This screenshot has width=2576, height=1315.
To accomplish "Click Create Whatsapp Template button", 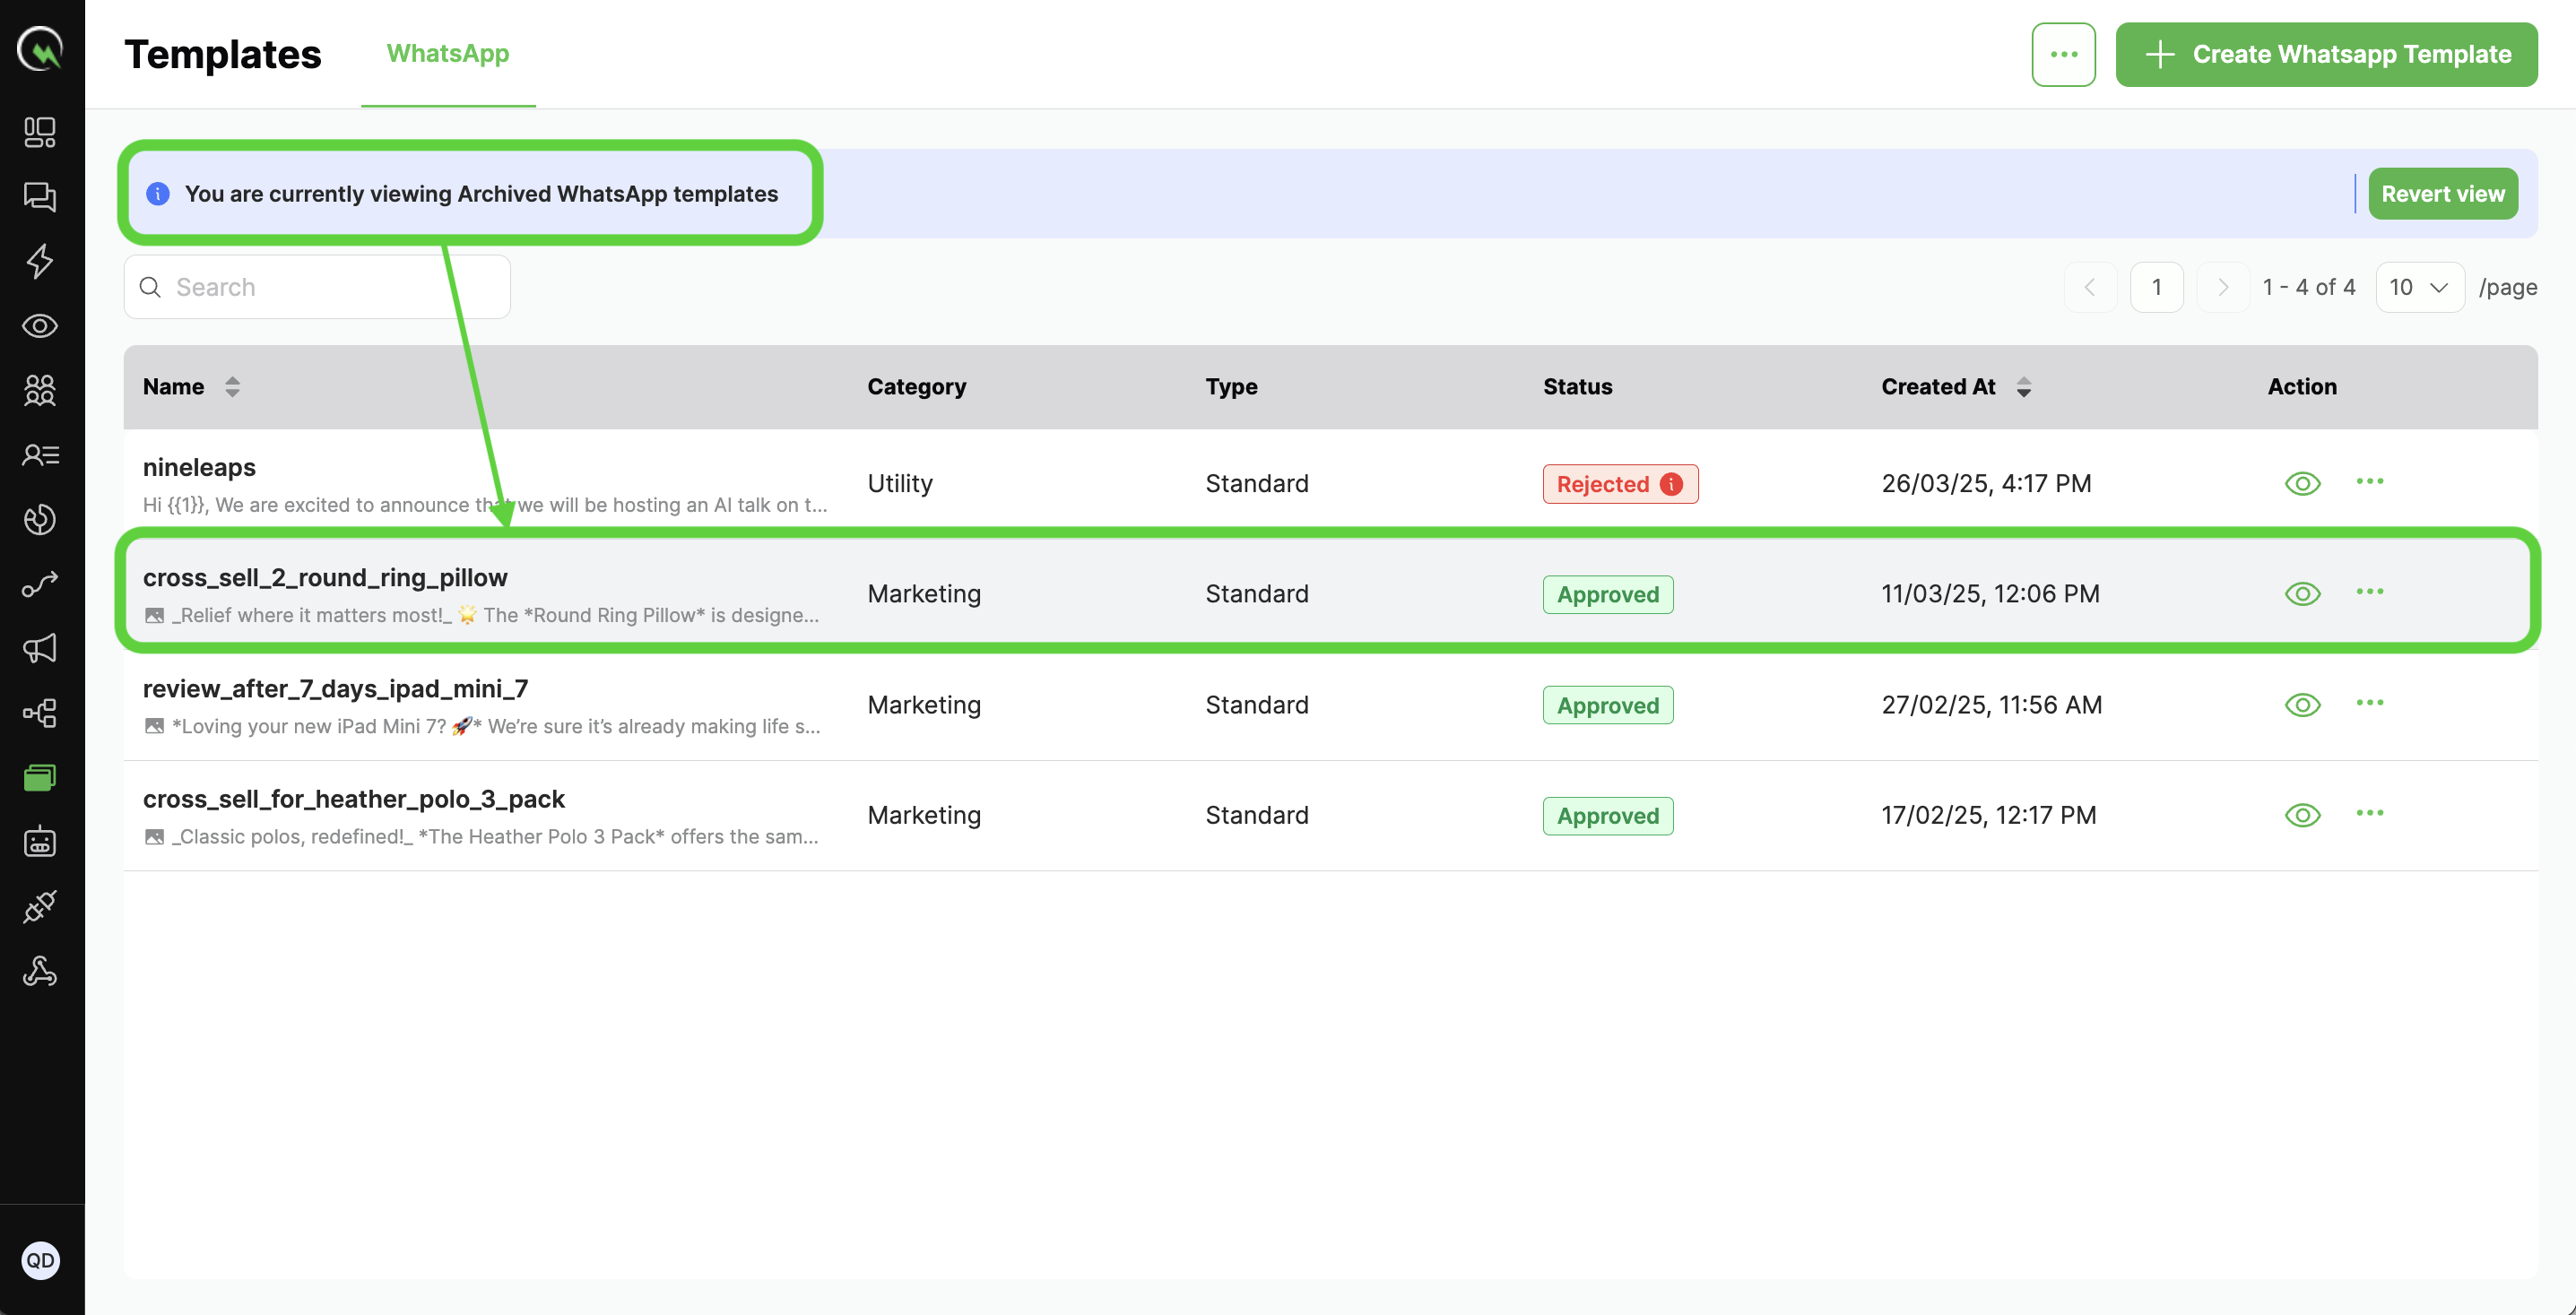I will pos(2326,54).
